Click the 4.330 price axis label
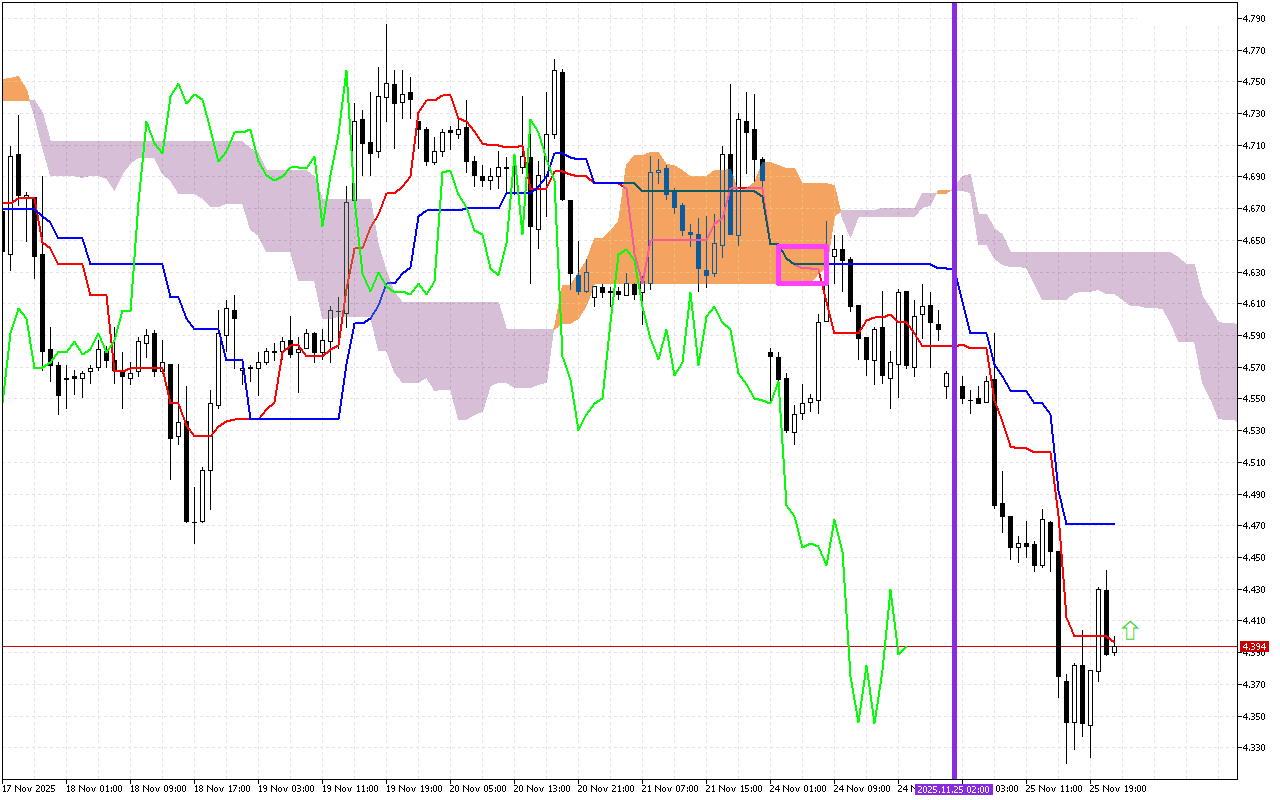The image size is (1280, 800). 1254,748
